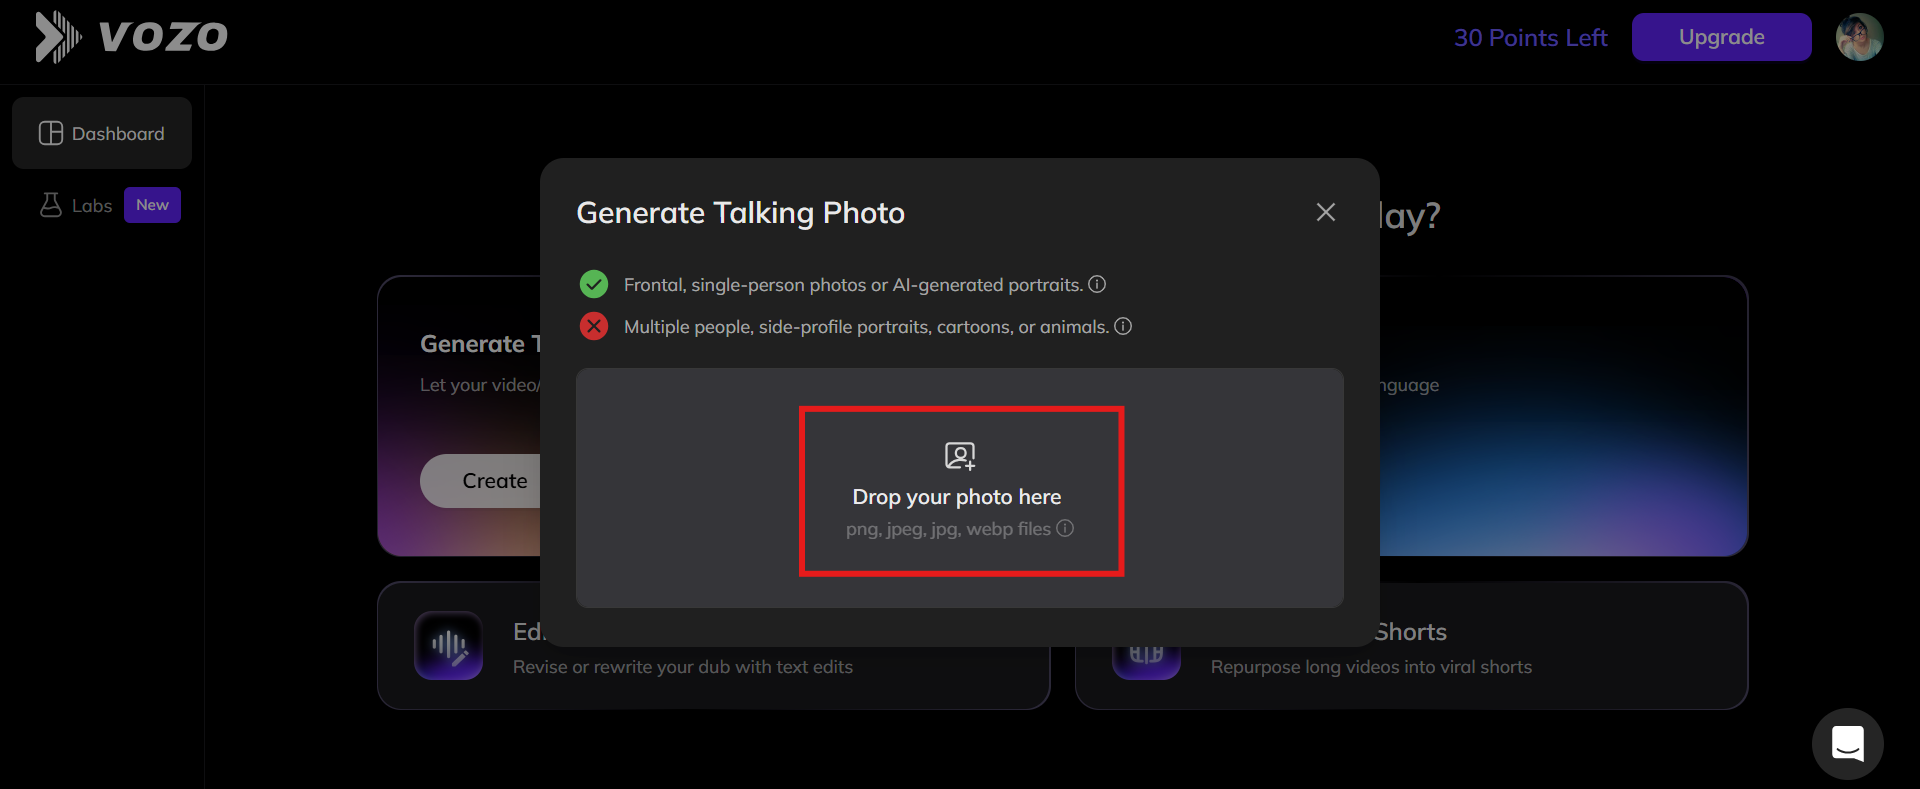1920x789 pixels.
Task: Select Dashboard in the sidebar
Action: click(101, 132)
